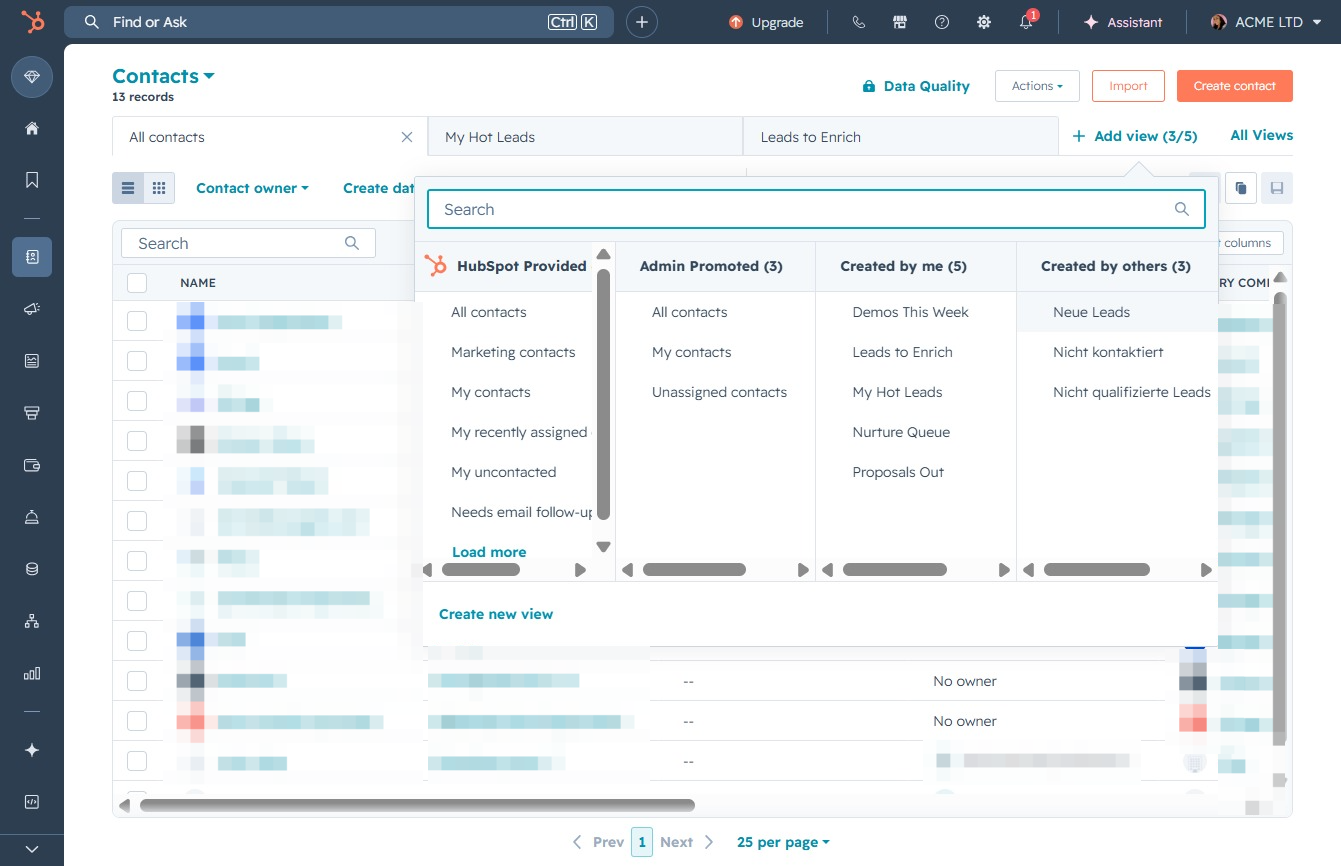This screenshot has width=1341, height=866.
Task: Tick the fifth contact row checkbox
Action: pyautogui.click(x=137, y=481)
